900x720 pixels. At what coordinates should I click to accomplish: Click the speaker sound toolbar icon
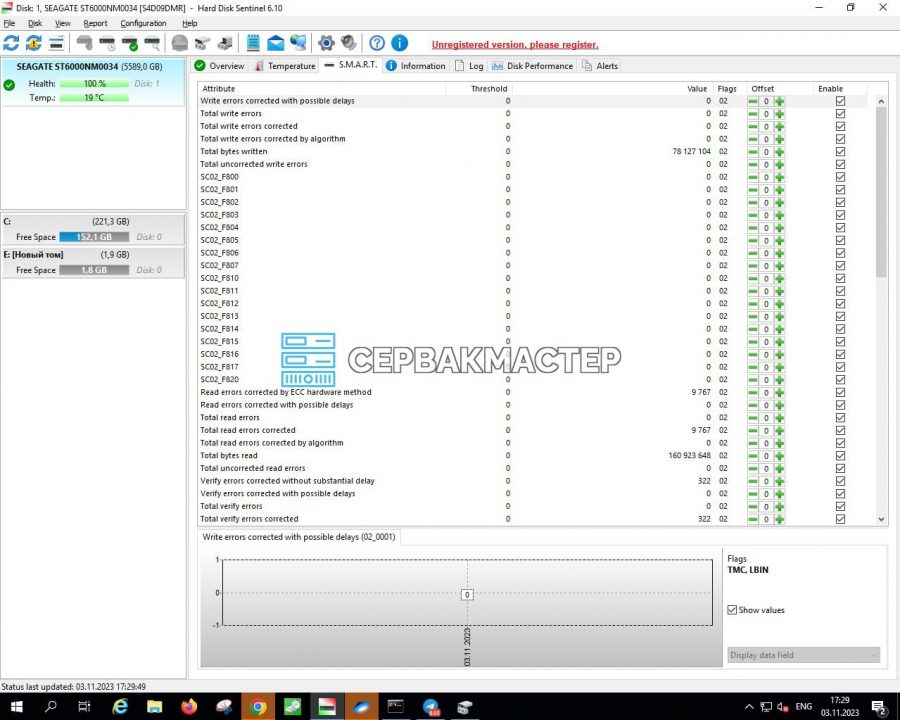(348, 43)
